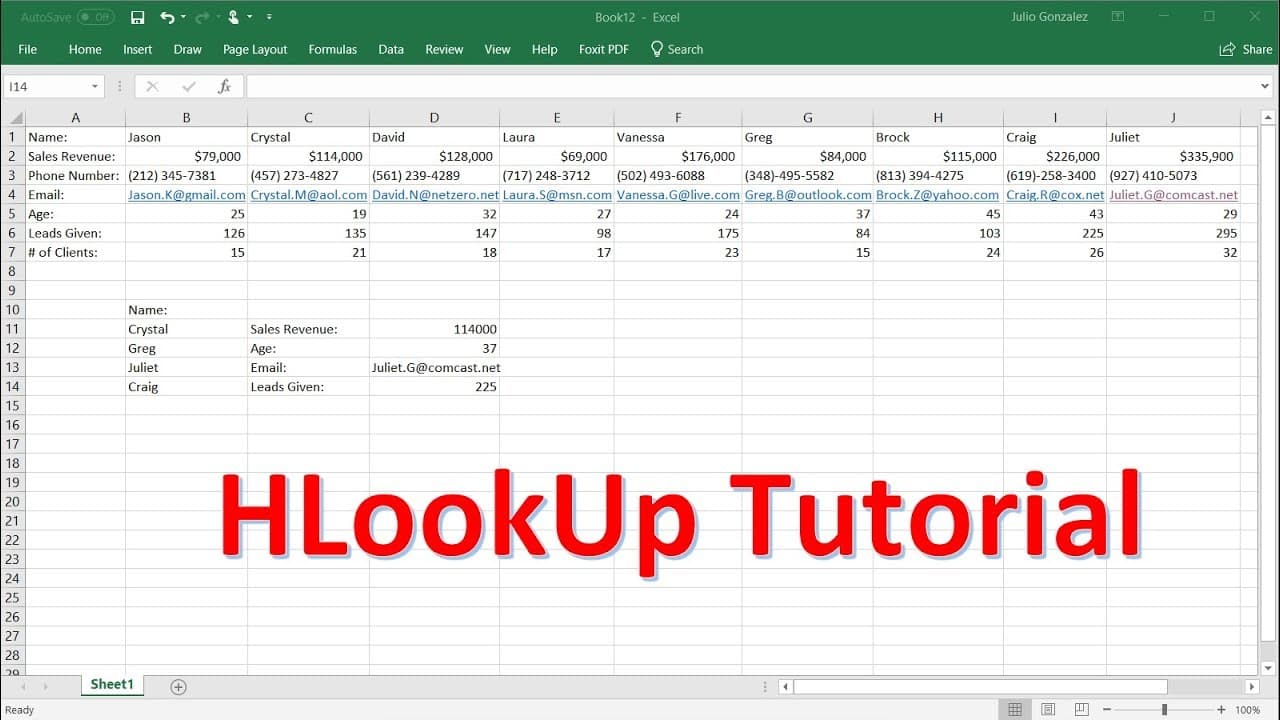Click the Share icon at the top right
The height and width of the screenshot is (720, 1280).
coord(1227,49)
